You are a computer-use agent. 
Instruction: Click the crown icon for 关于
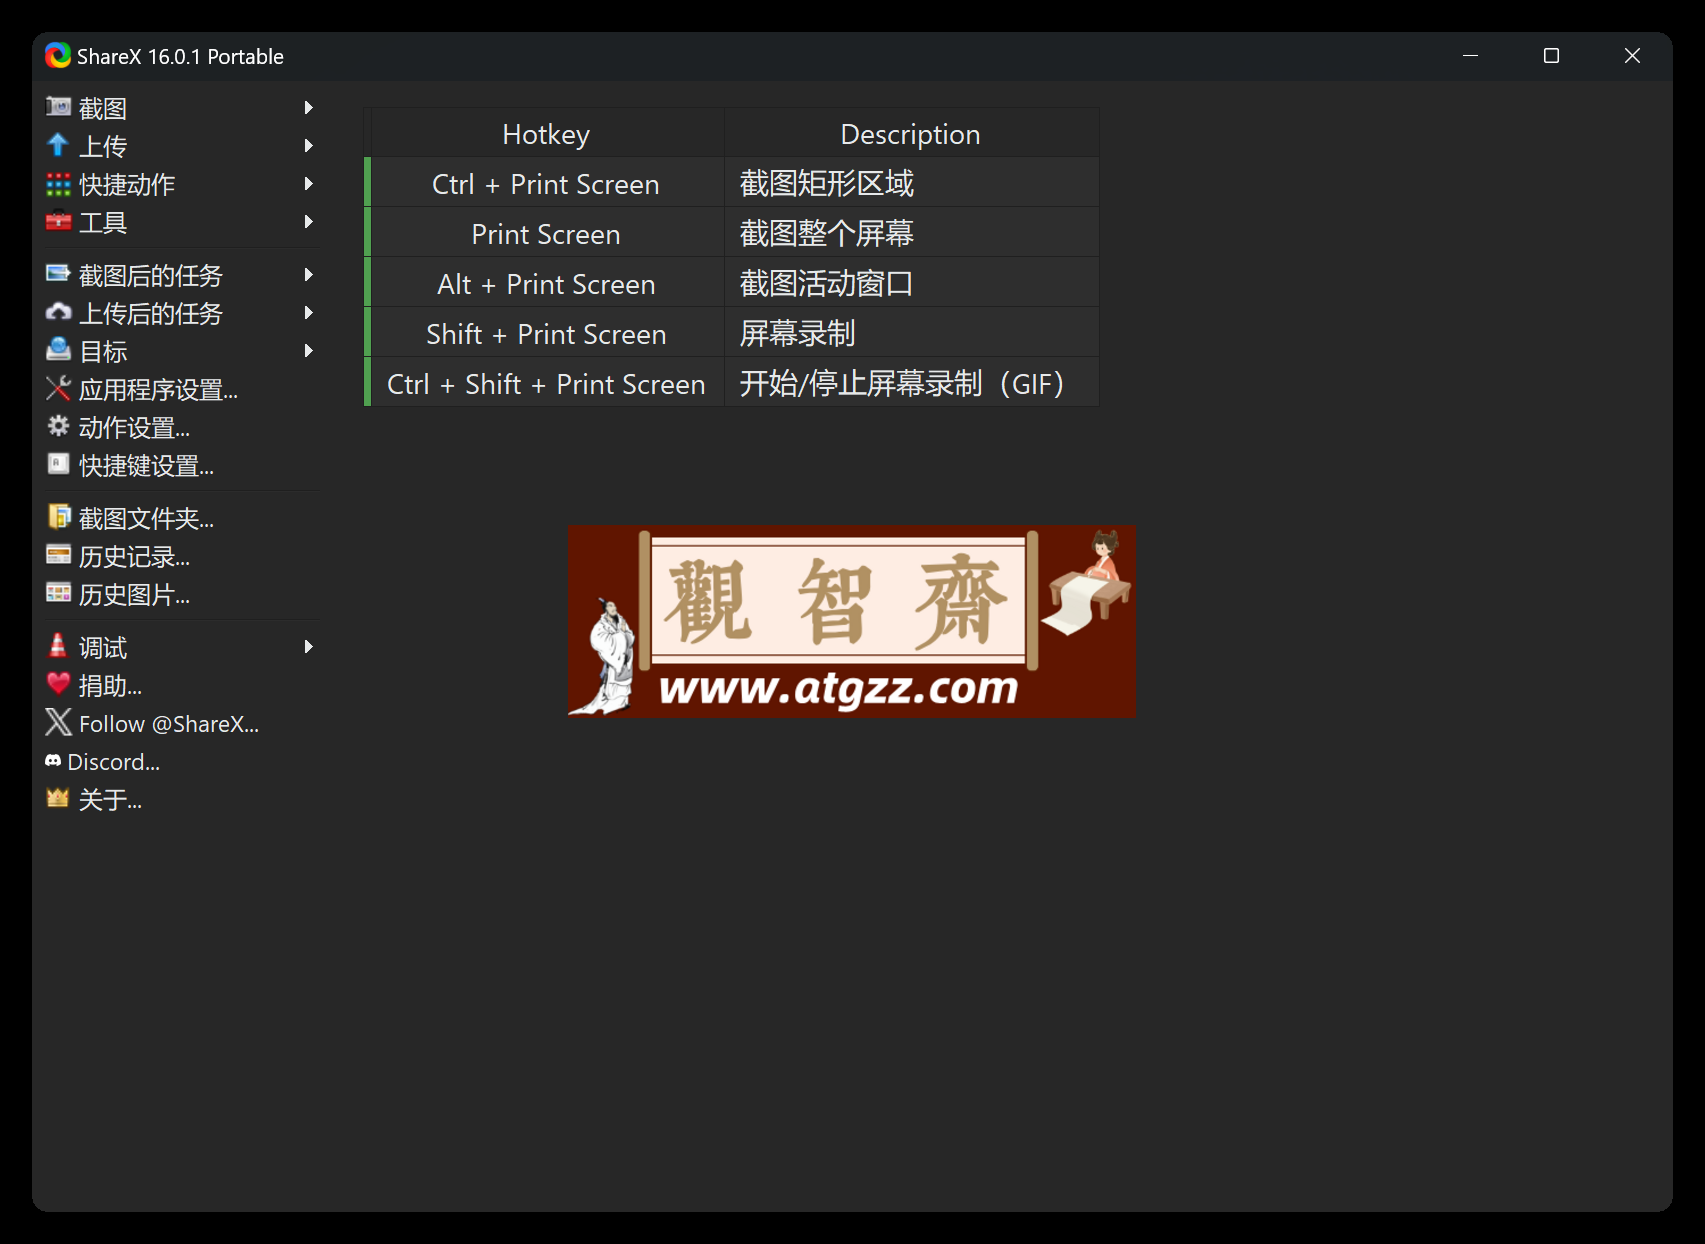pyautogui.click(x=58, y=798)
